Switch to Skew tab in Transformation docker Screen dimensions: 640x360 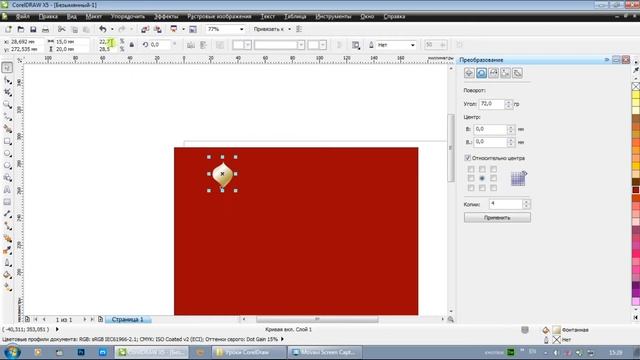(x=518, y=73)
